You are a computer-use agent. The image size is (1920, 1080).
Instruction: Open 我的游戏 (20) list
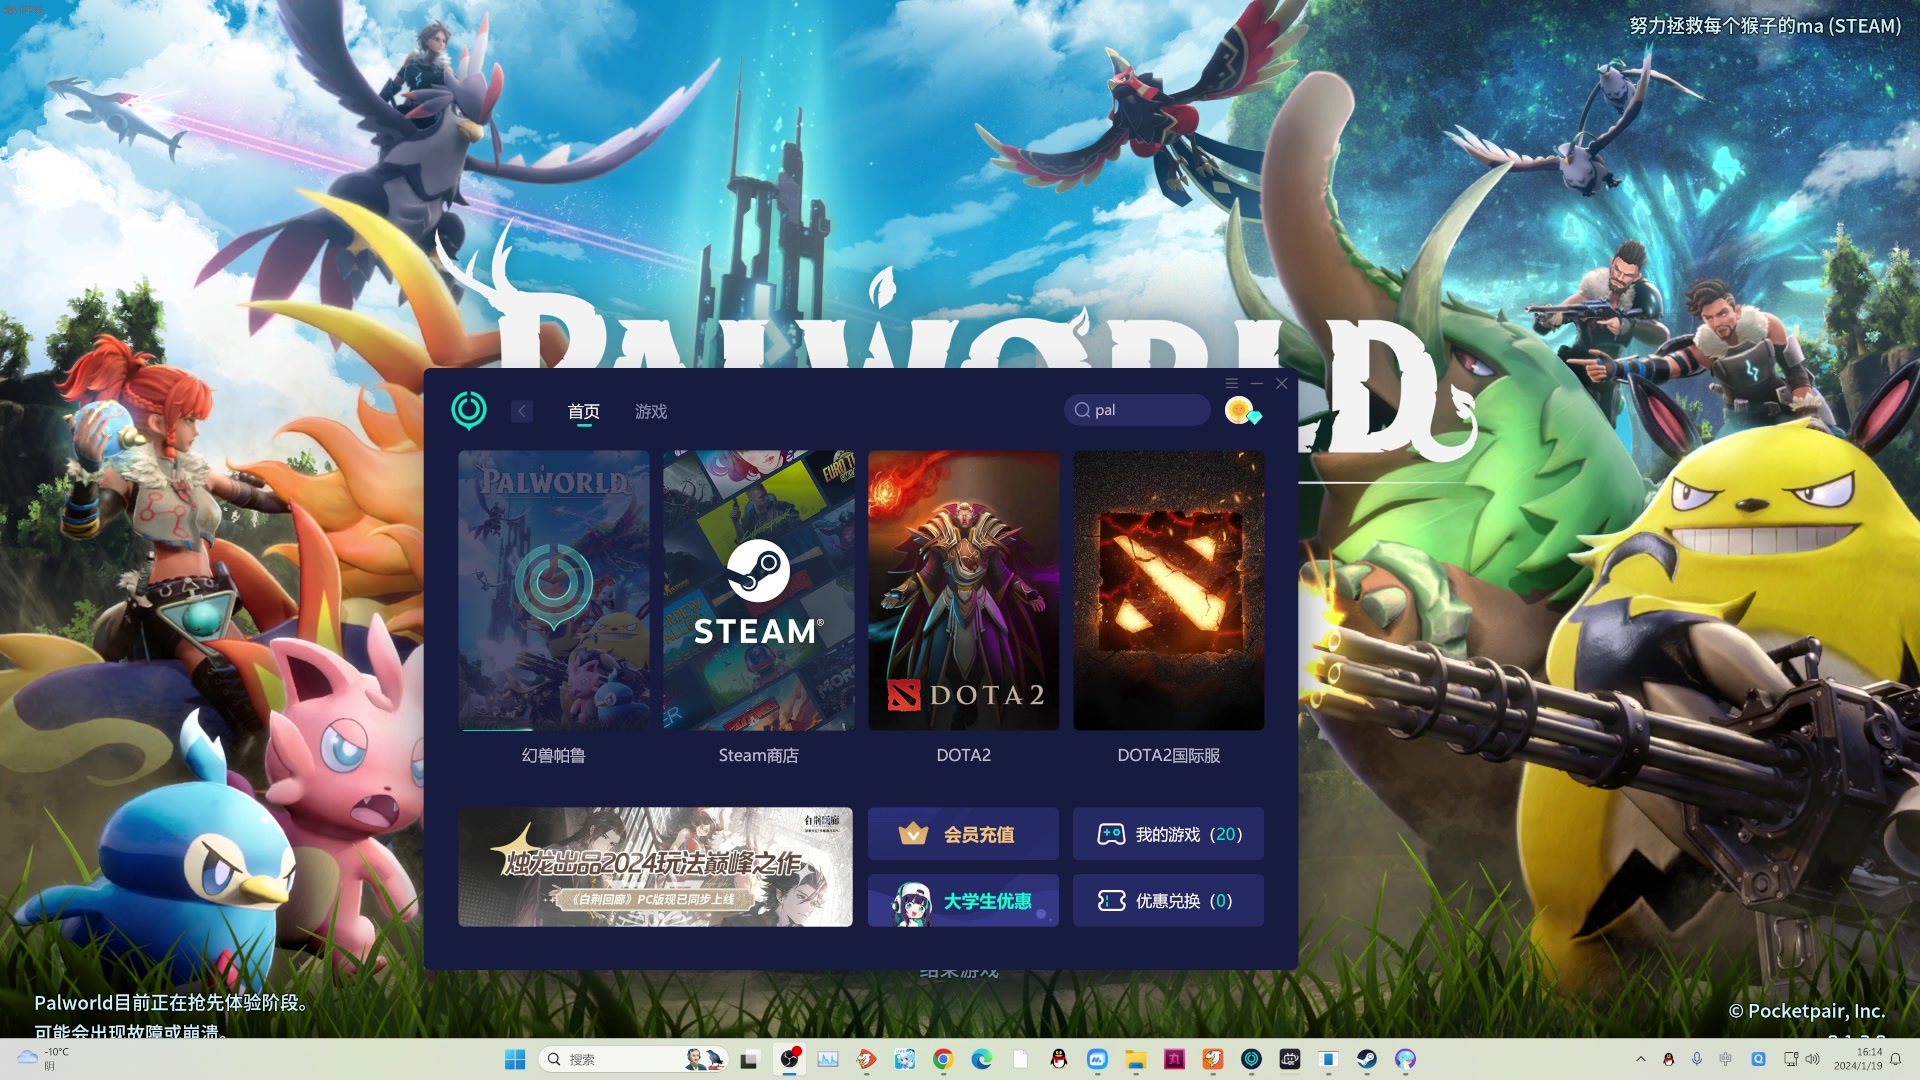click(x=1168, y=834)
